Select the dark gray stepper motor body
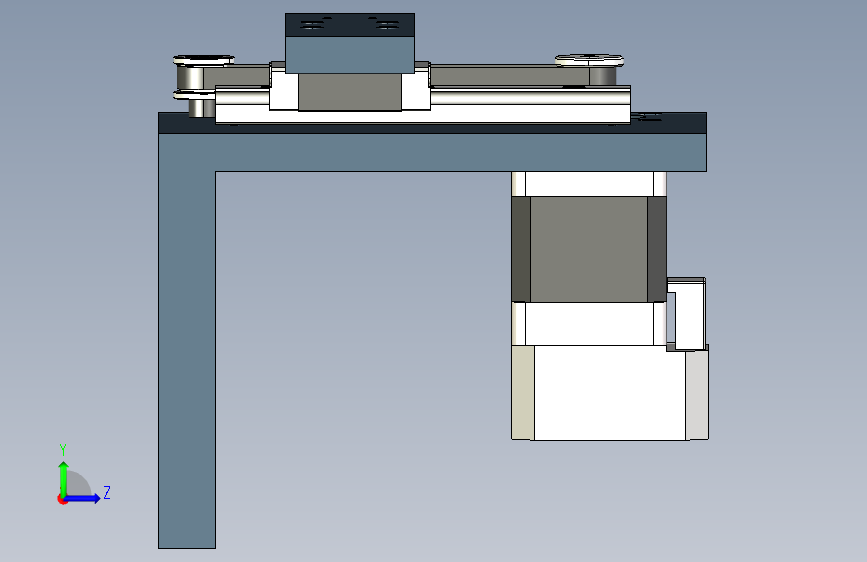Viewport: 867px width, 562px height. coord(589,249)
